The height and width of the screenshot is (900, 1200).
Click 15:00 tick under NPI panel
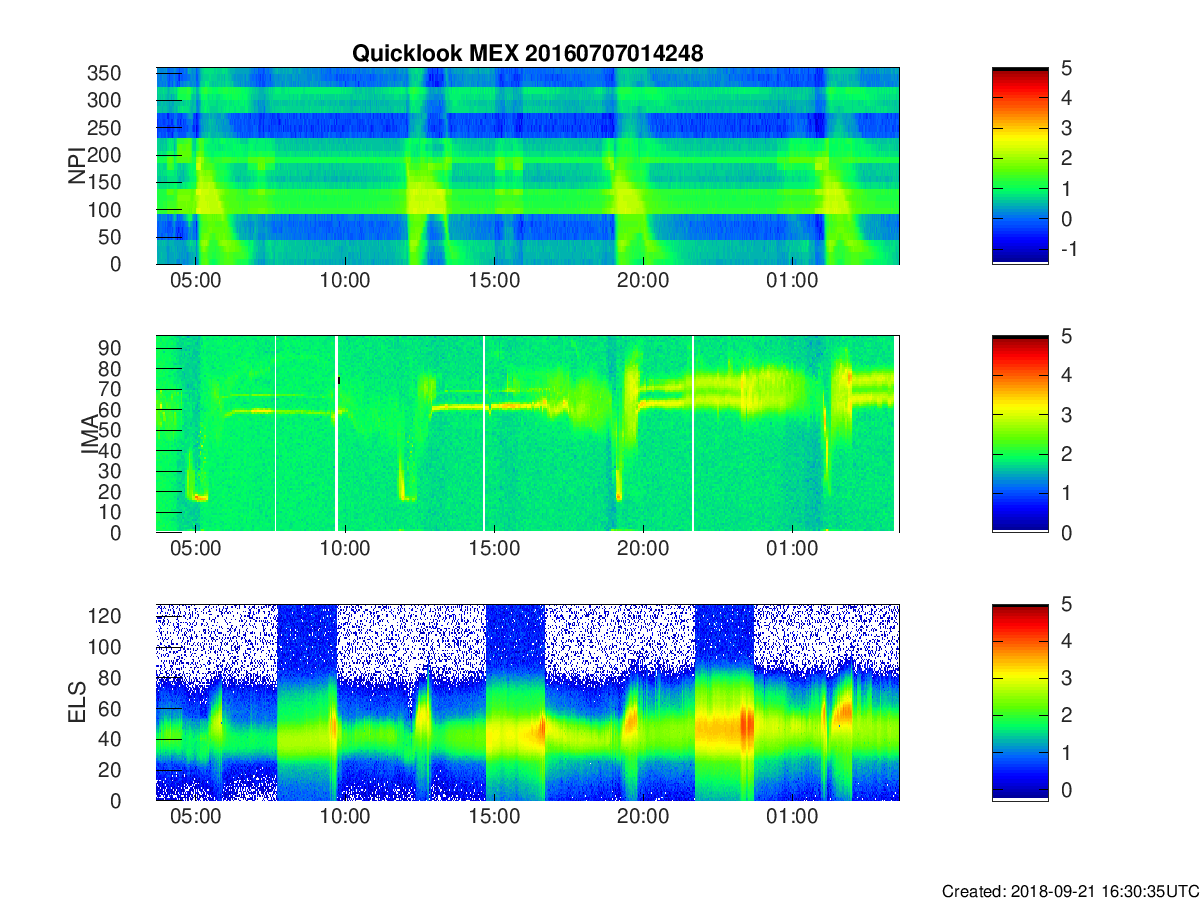pos(494,281)
